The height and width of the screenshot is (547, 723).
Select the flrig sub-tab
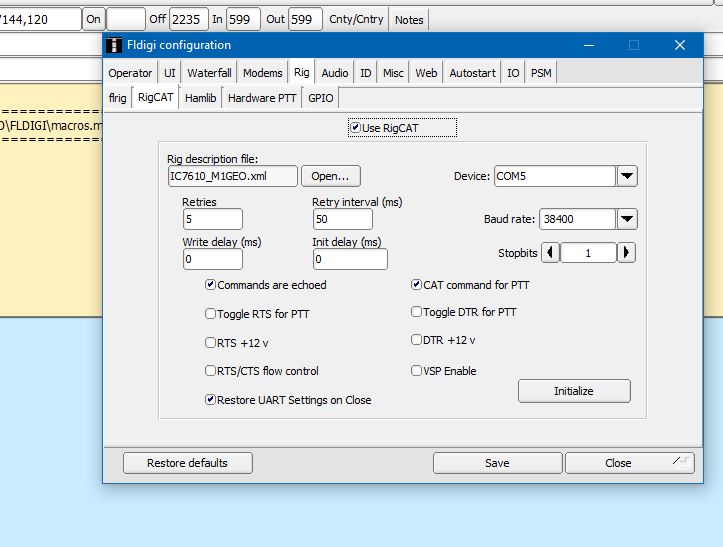(118, 98)
